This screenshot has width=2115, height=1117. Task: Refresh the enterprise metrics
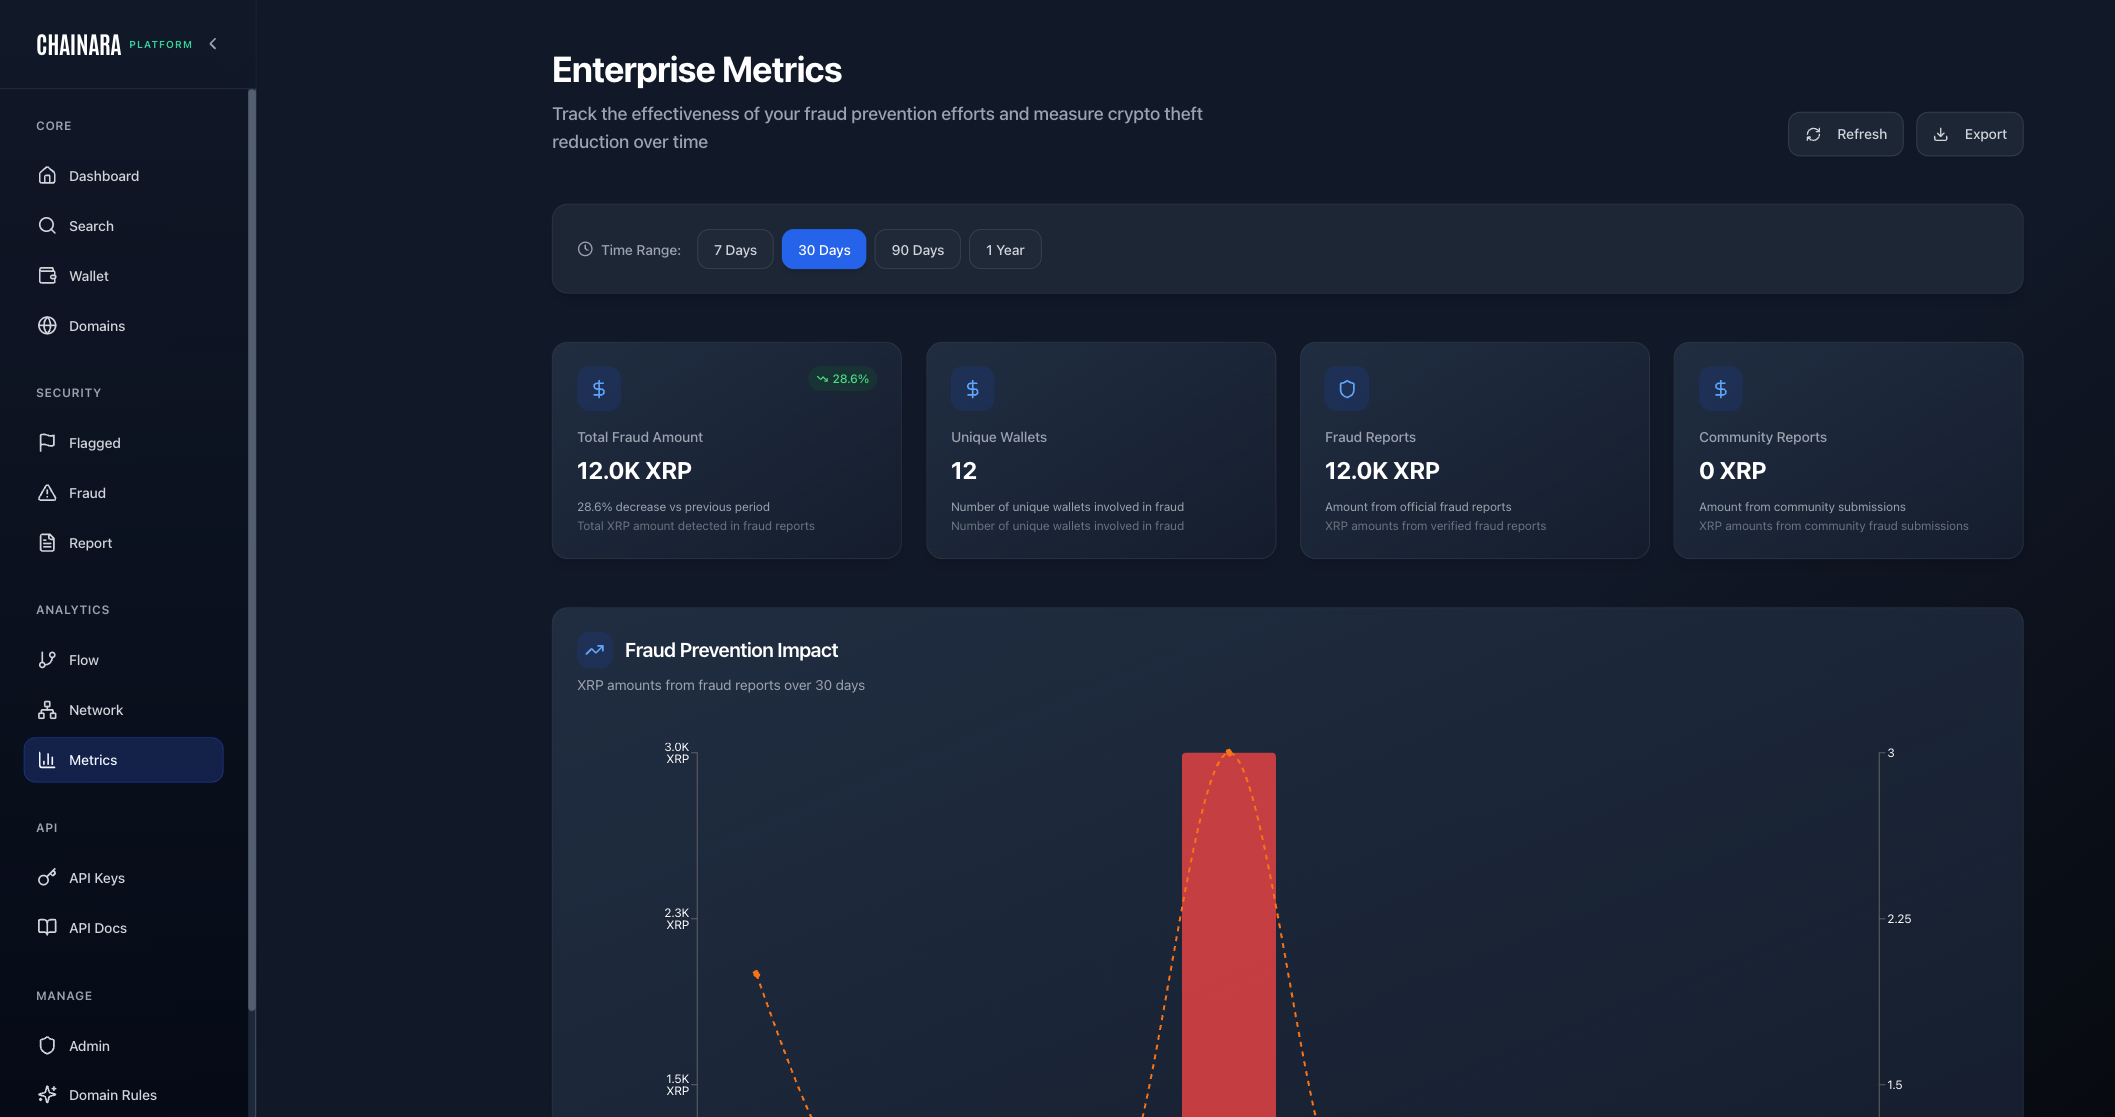[x=1845, y=134]
